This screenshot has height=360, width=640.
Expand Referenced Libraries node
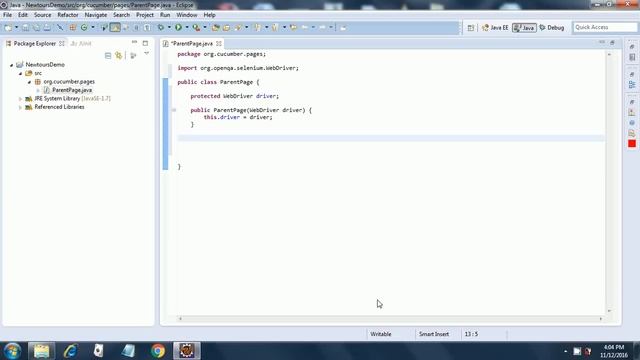pos(20,107)
